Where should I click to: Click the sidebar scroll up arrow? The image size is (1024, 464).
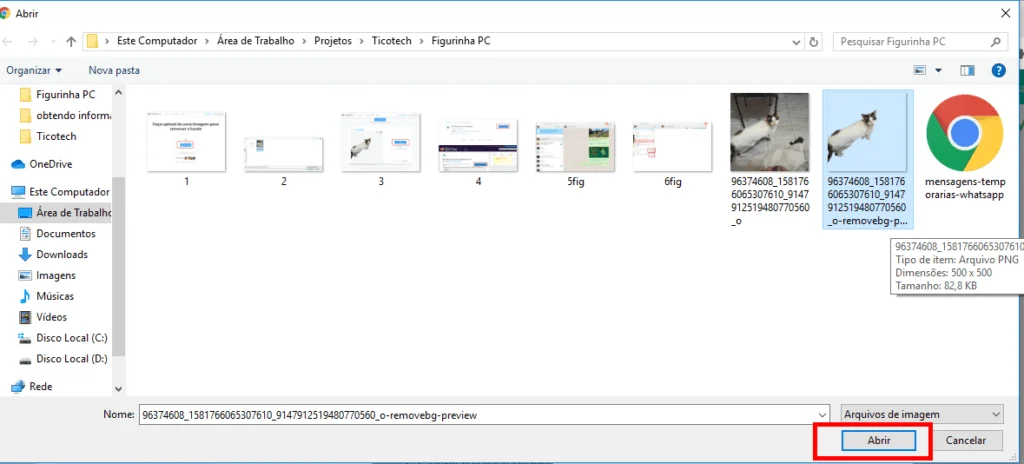click(118, 93)
